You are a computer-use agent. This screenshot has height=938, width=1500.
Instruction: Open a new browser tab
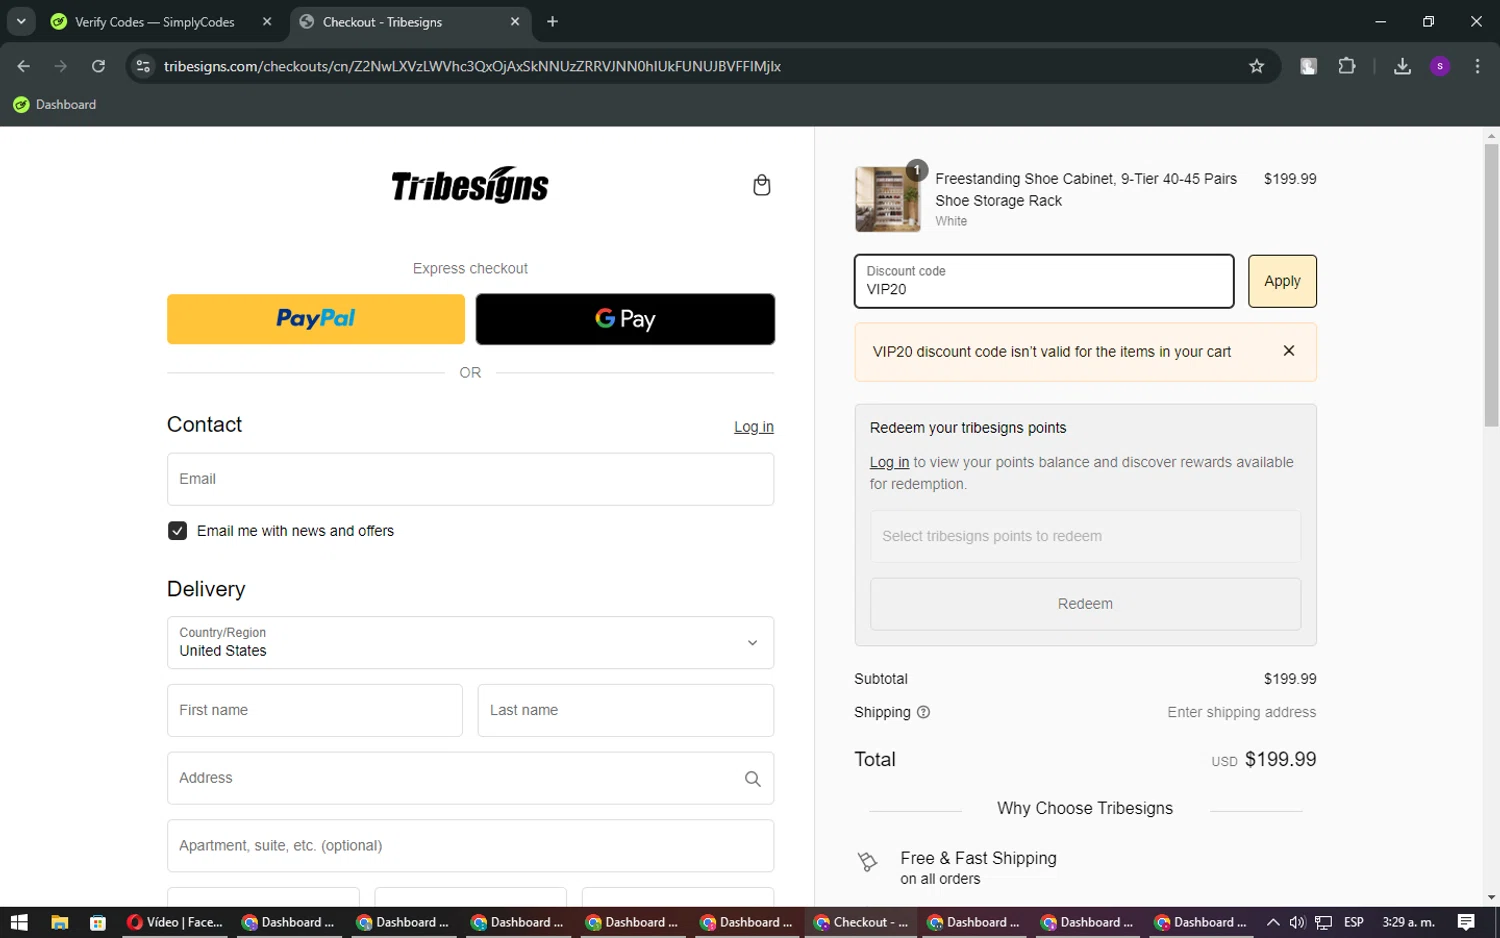click(x=552, y=21)
